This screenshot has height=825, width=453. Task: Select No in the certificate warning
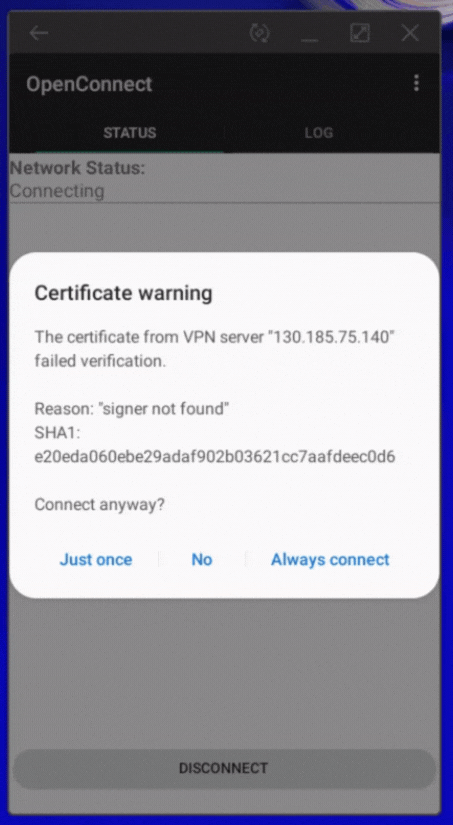(202, 559)
